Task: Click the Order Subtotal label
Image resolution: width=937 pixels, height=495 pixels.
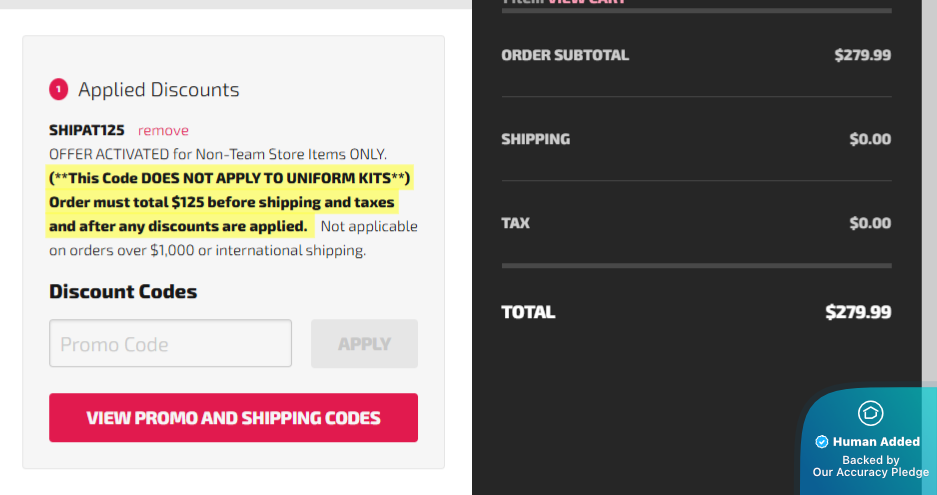Action: click(565, 56)
